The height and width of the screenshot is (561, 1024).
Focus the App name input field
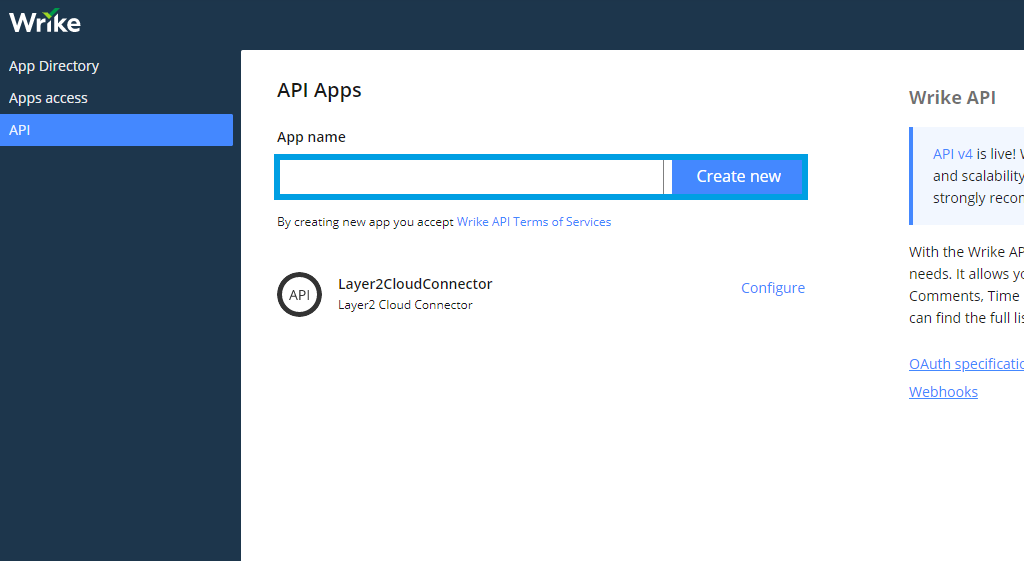pyautogui.click(x=470, y=177)
